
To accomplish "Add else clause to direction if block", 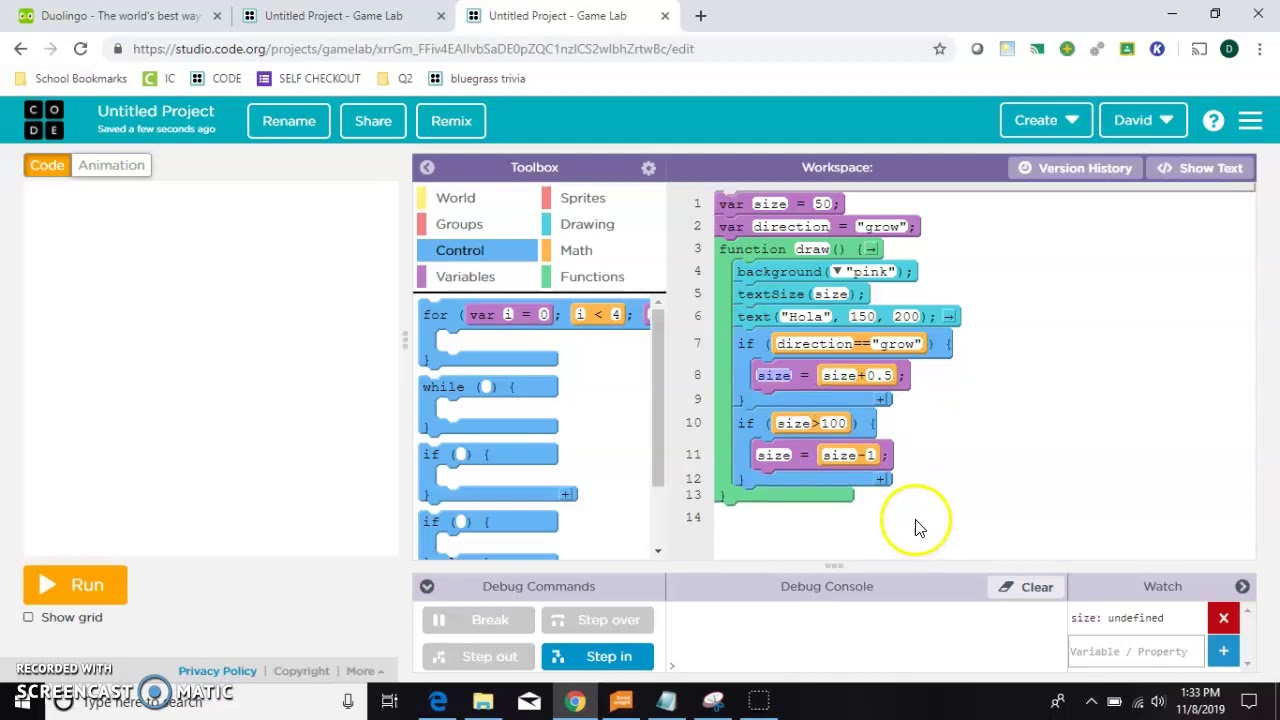I will coord(881,399).
